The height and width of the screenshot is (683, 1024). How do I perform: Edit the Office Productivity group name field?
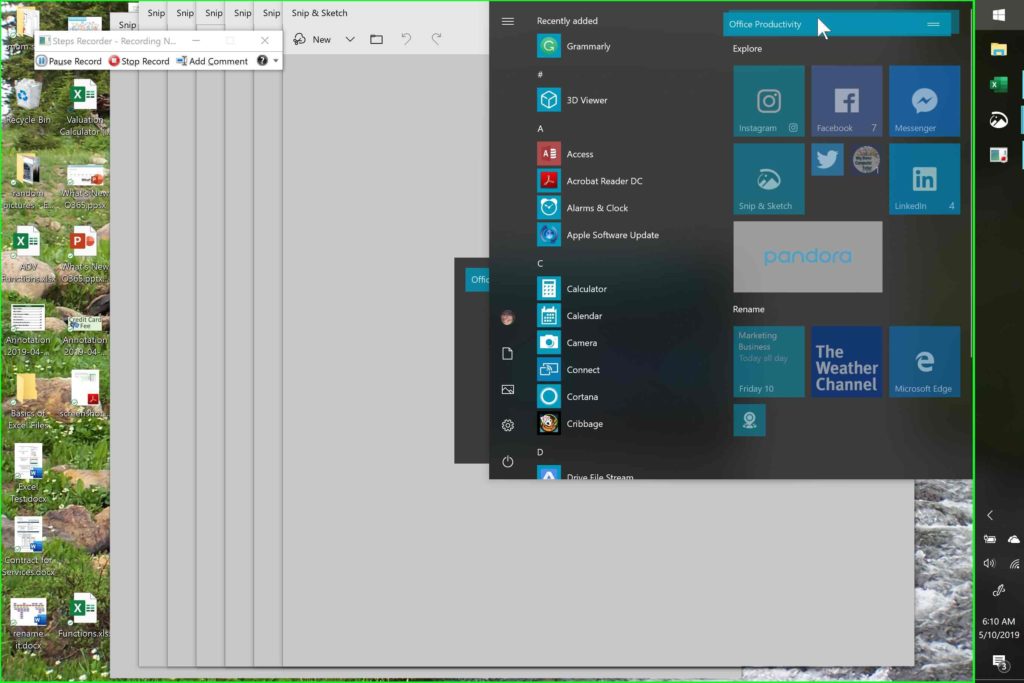(837, 24)
